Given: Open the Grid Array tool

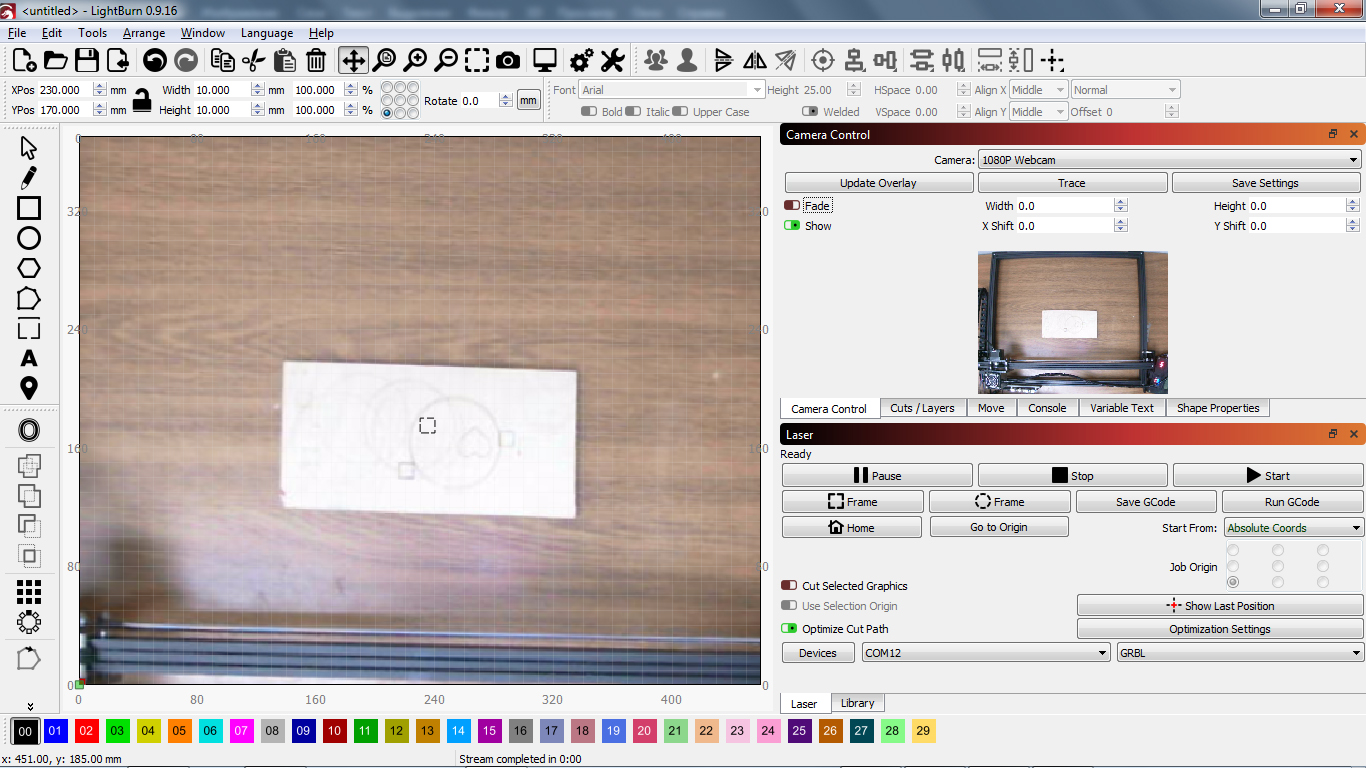Looking at the screenshot, I should (x=29, y=592).
